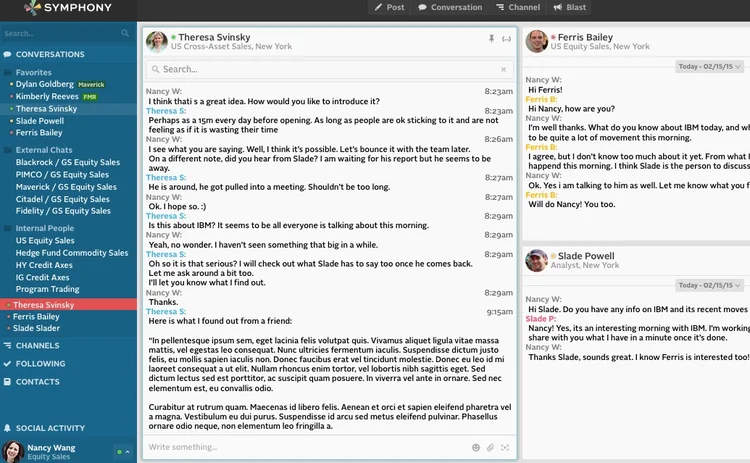Screen dimensions: 750x463
Task: Click the Contacts book icon
Action: pyautogui.click(x=7, y=382)
